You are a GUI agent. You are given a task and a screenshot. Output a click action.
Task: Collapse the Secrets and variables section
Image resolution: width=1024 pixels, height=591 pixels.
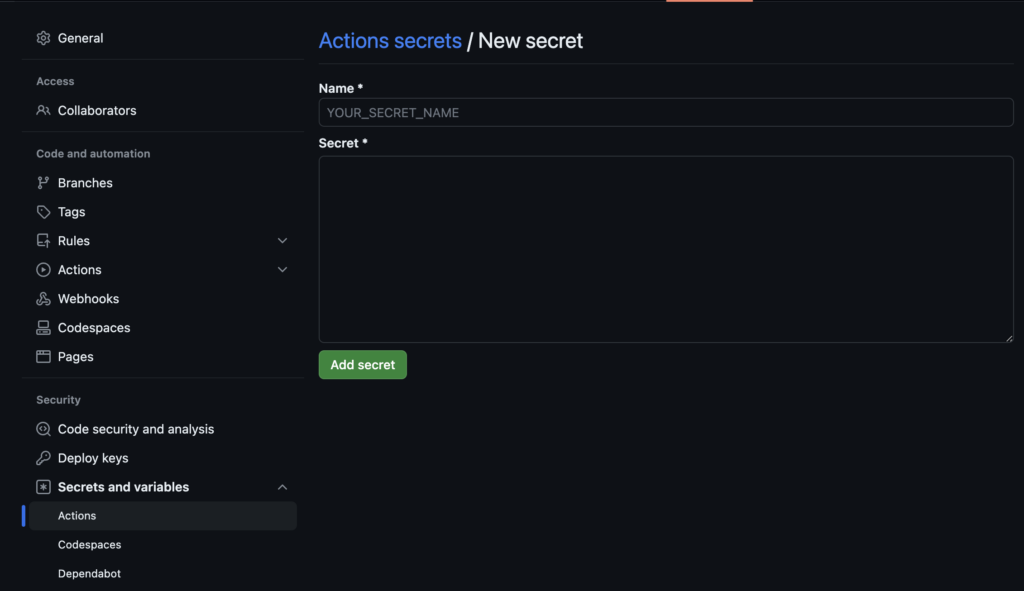[x=282, y=487]
